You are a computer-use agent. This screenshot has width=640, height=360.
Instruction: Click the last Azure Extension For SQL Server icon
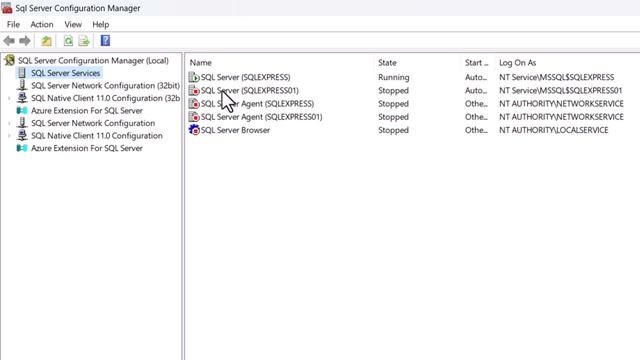click(22, 148)
